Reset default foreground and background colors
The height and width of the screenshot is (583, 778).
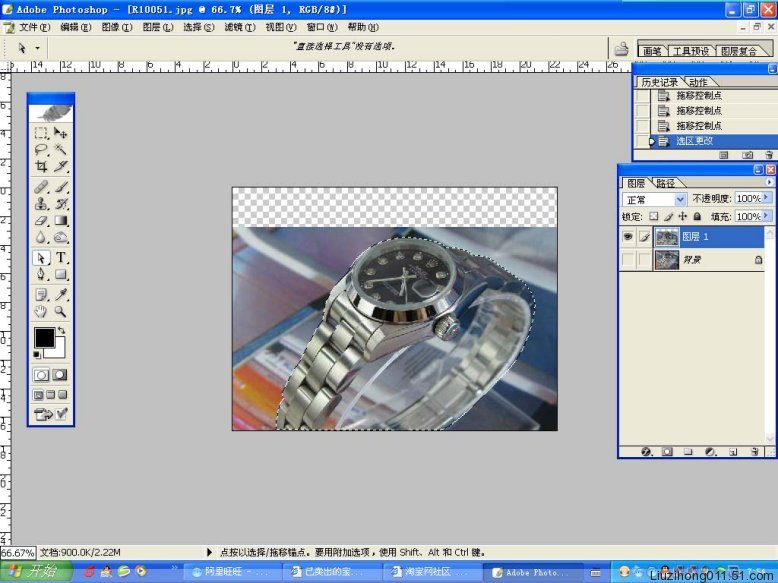37,354
